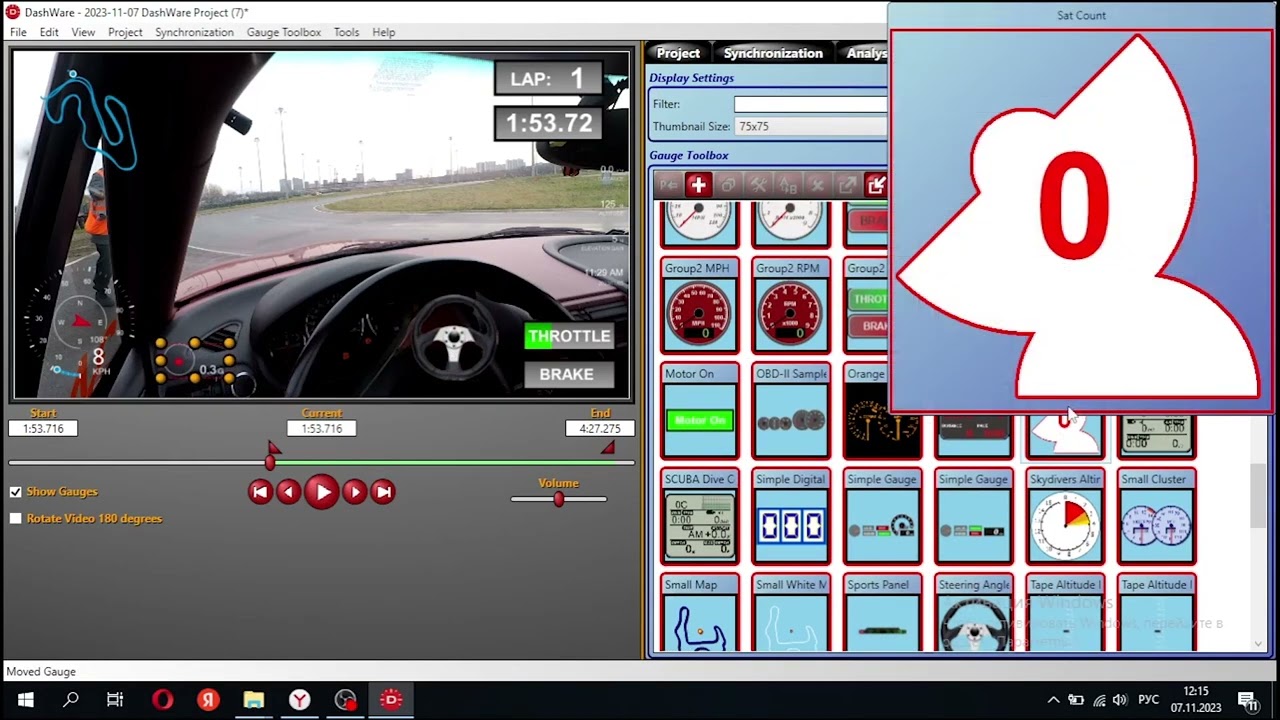Jump to end of video

[383, 491]
